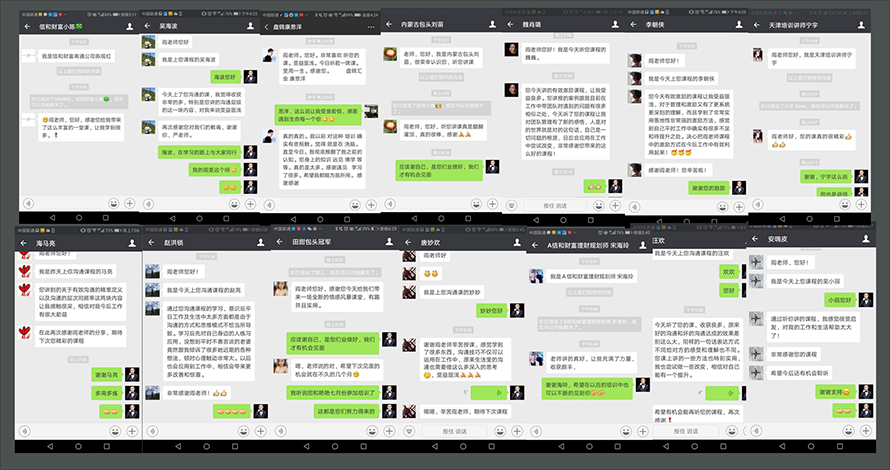Open contact profile icon in 吴海波 chat
Screen dimensions: 890x470
pyautogui.click(x=252, y=25)
